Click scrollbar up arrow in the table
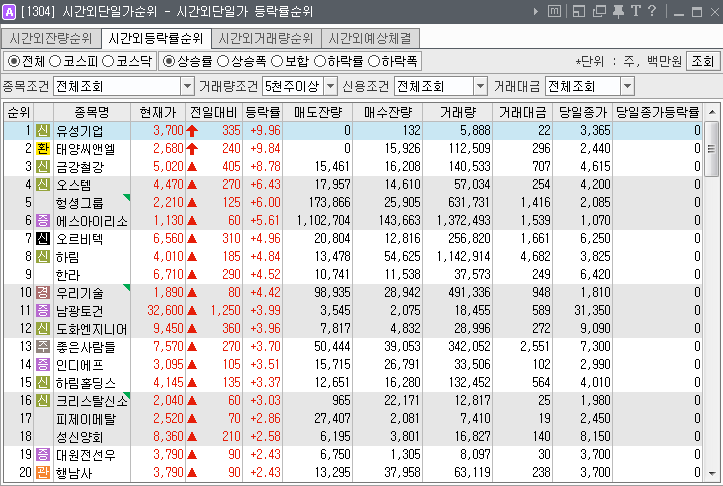 [x=712, y=112]
